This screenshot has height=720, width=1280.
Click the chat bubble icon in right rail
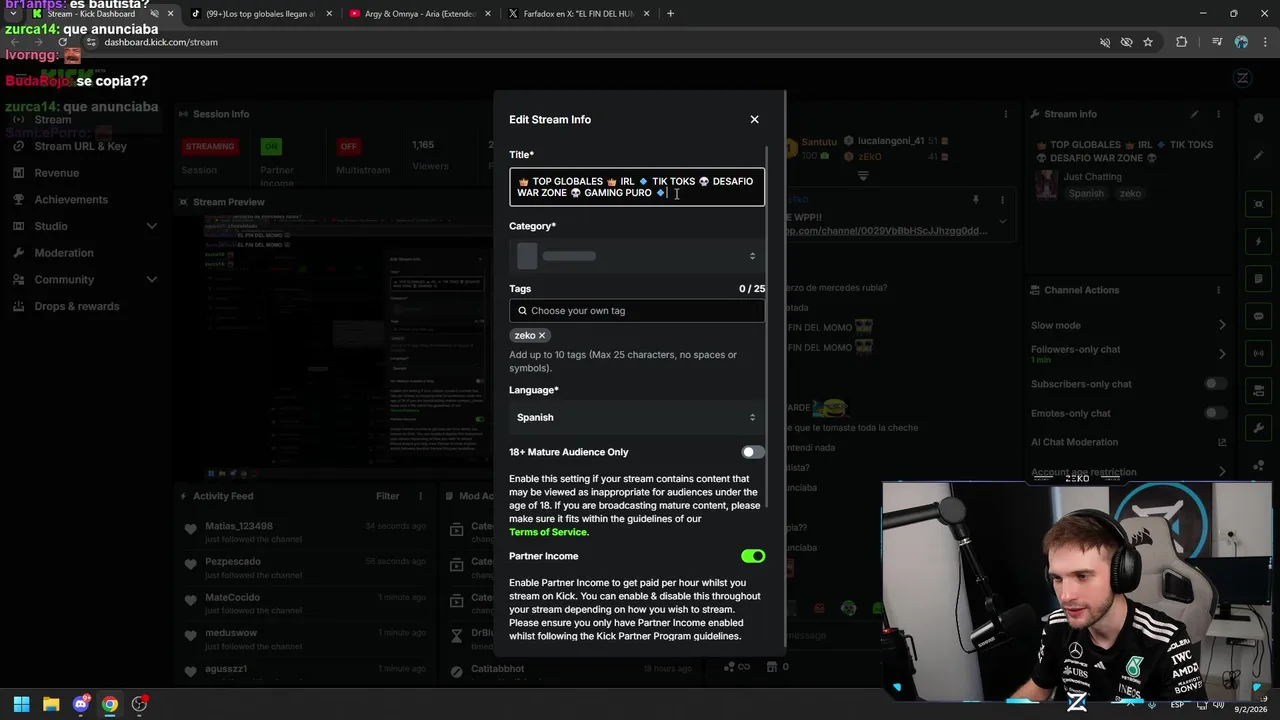click(x=1258, y=316)
